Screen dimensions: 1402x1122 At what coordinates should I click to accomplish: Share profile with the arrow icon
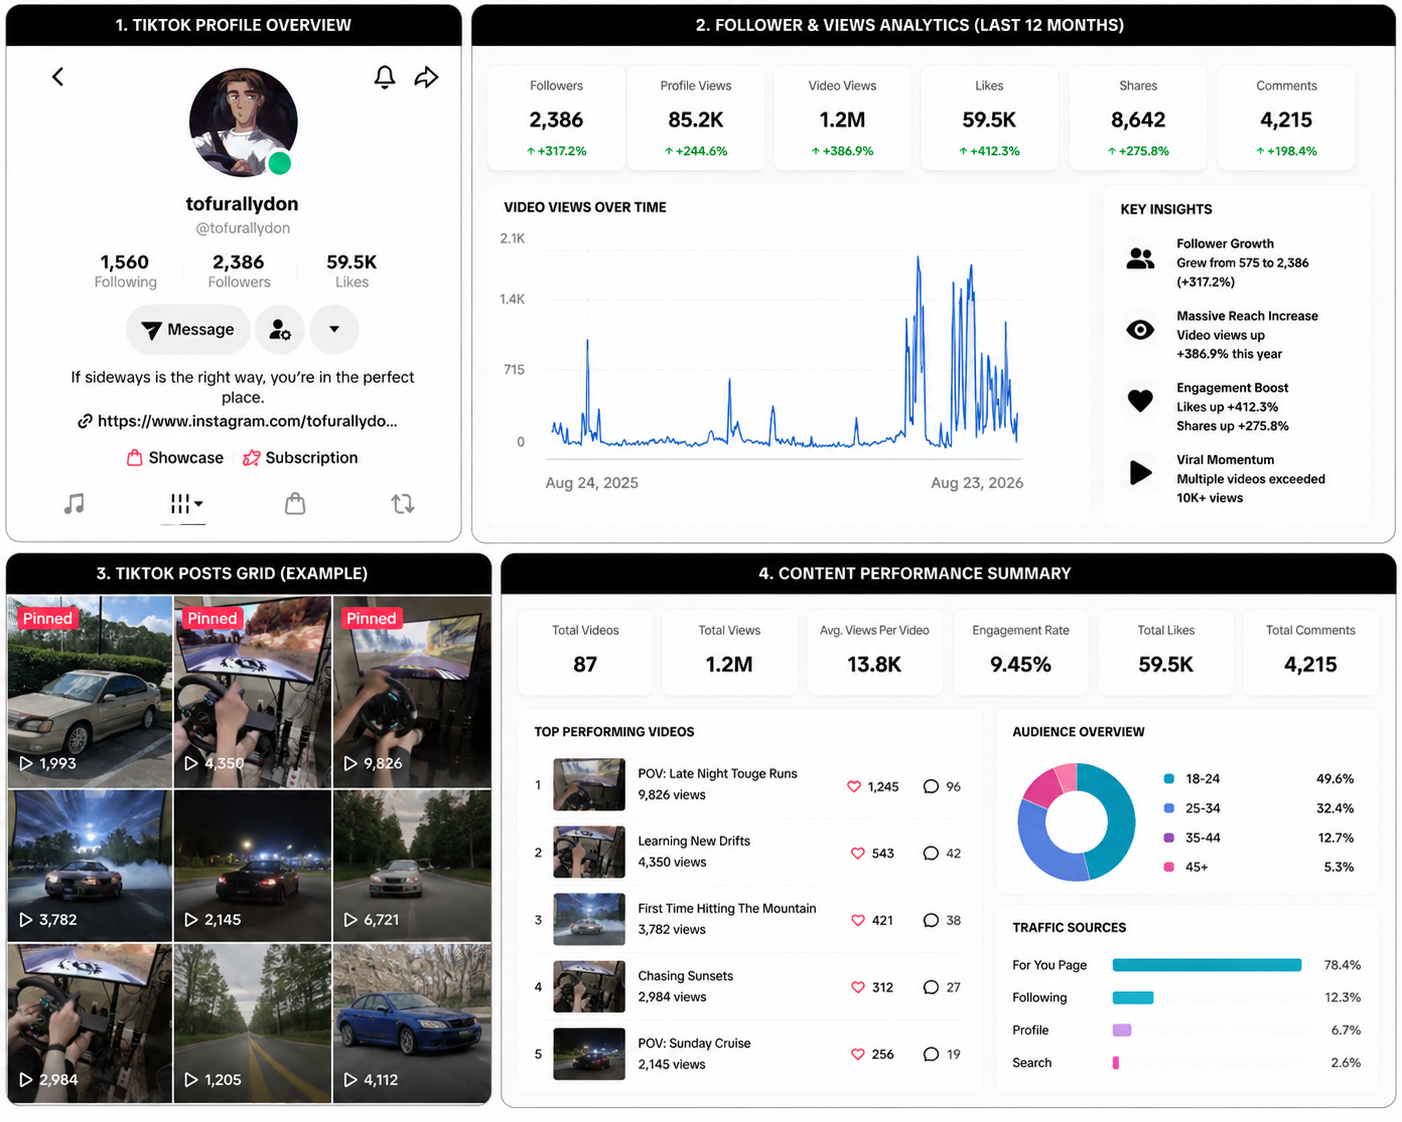click(x=427, y=77)
